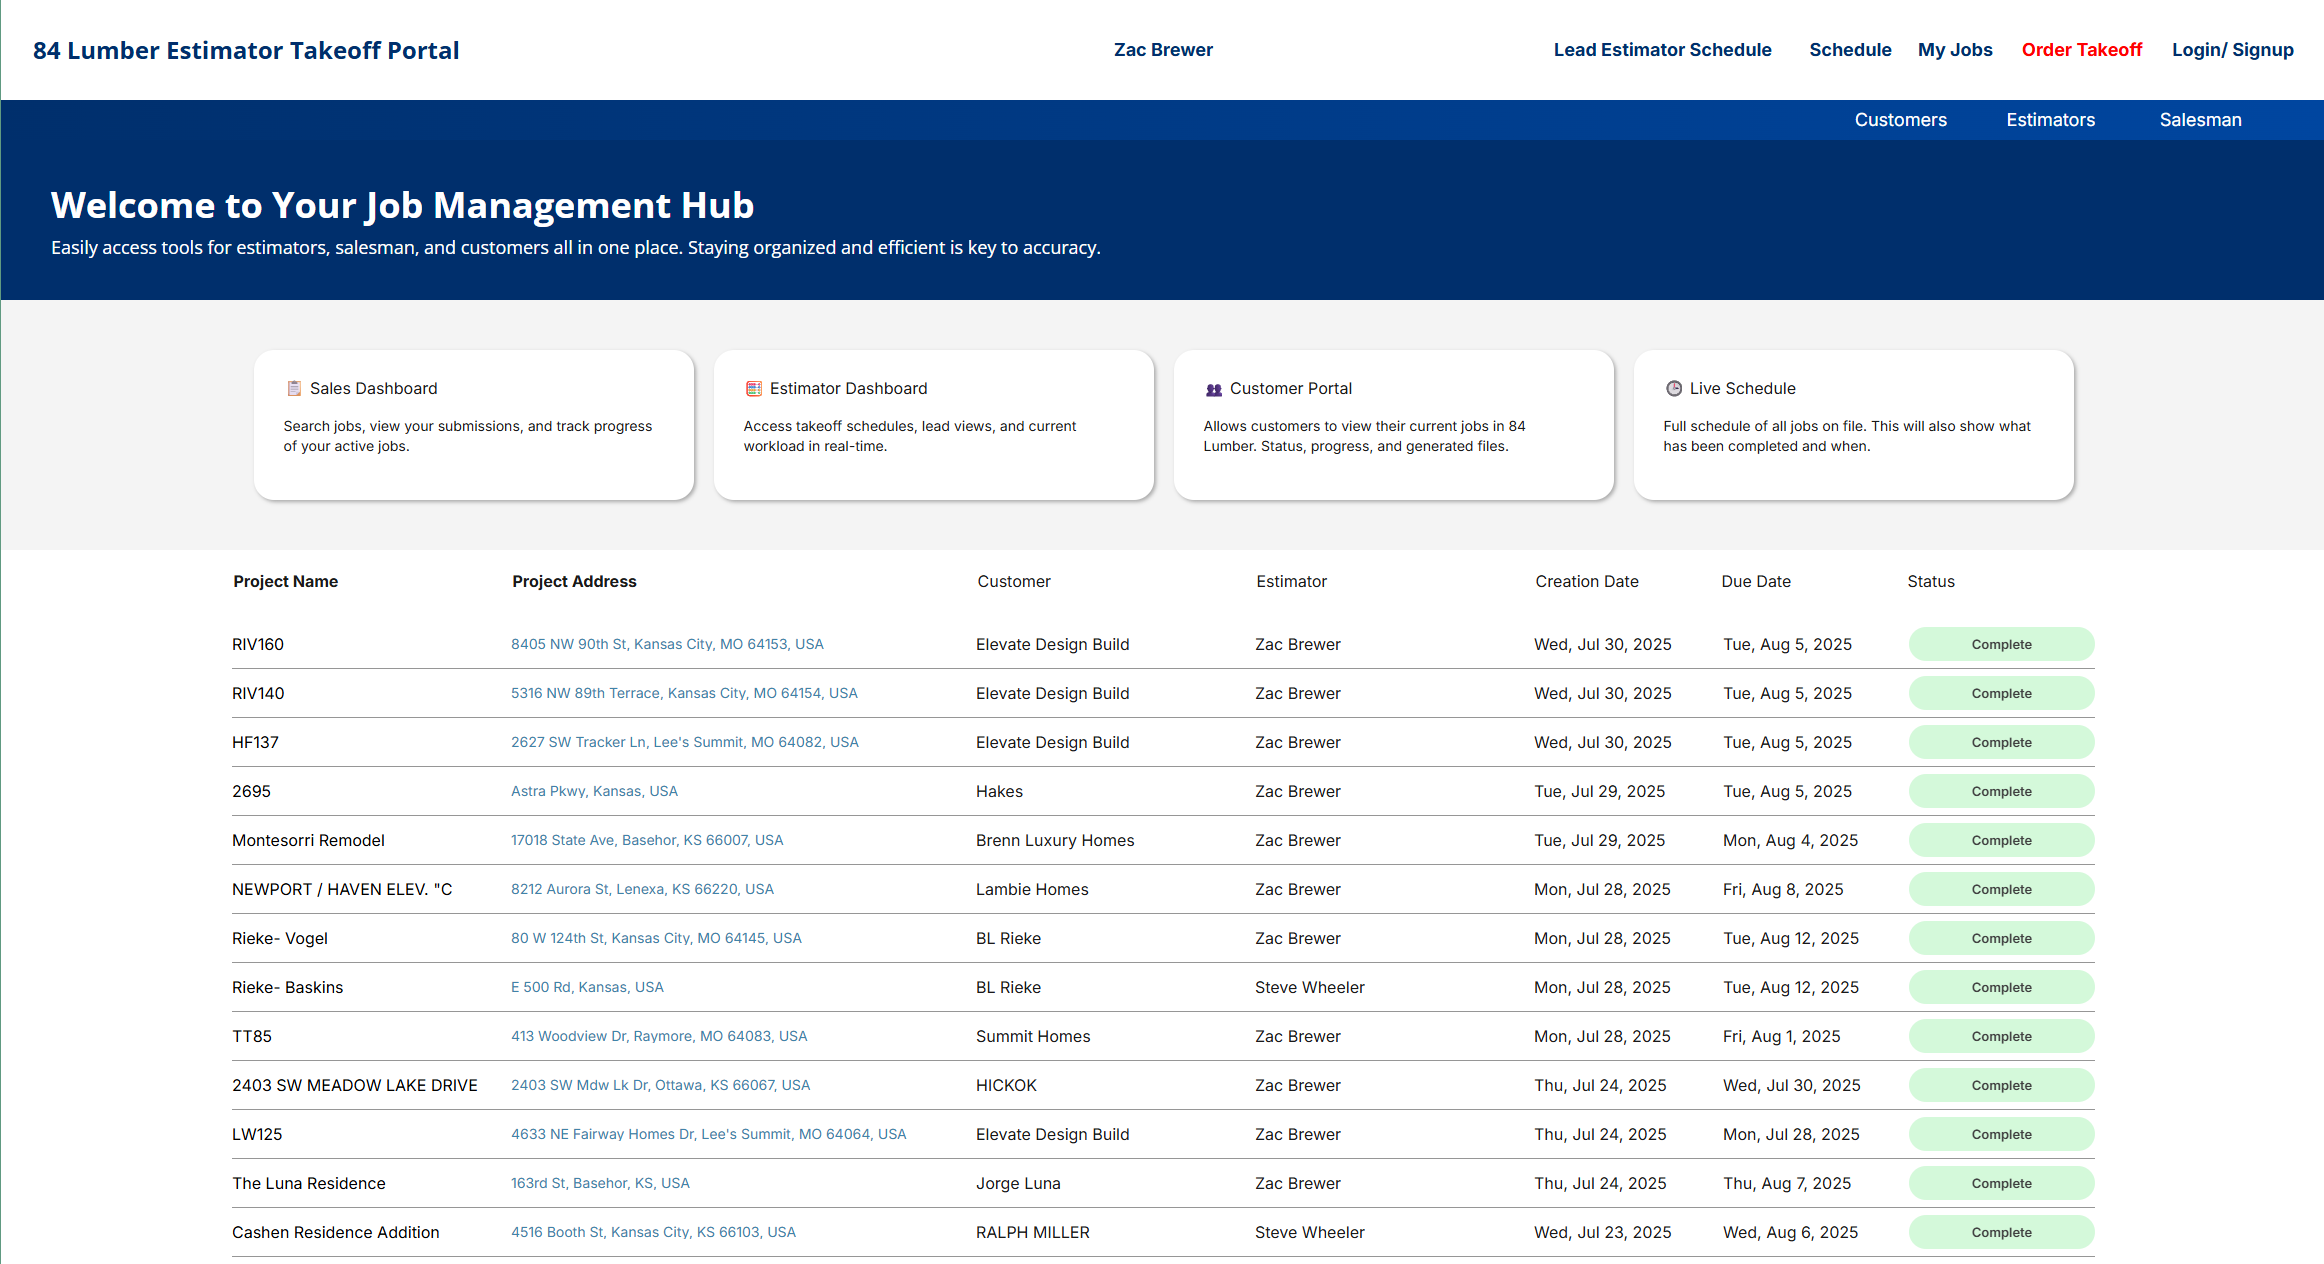
Task: Click the red Order Takeoff link
Action: click(x=2081, y=50)
